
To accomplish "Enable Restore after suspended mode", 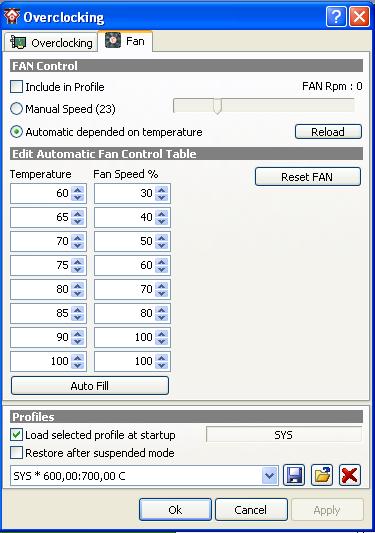I will click(x=16, y=453).
